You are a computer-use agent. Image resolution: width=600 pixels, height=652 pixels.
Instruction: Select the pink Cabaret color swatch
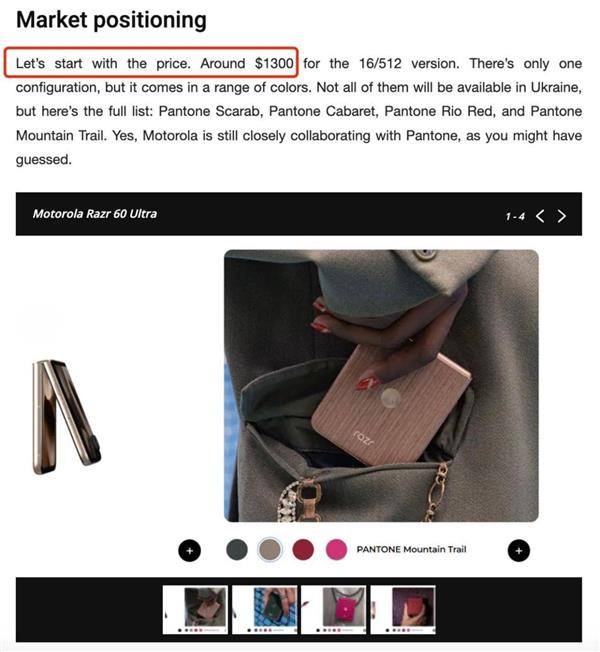[x=336, y=549]
